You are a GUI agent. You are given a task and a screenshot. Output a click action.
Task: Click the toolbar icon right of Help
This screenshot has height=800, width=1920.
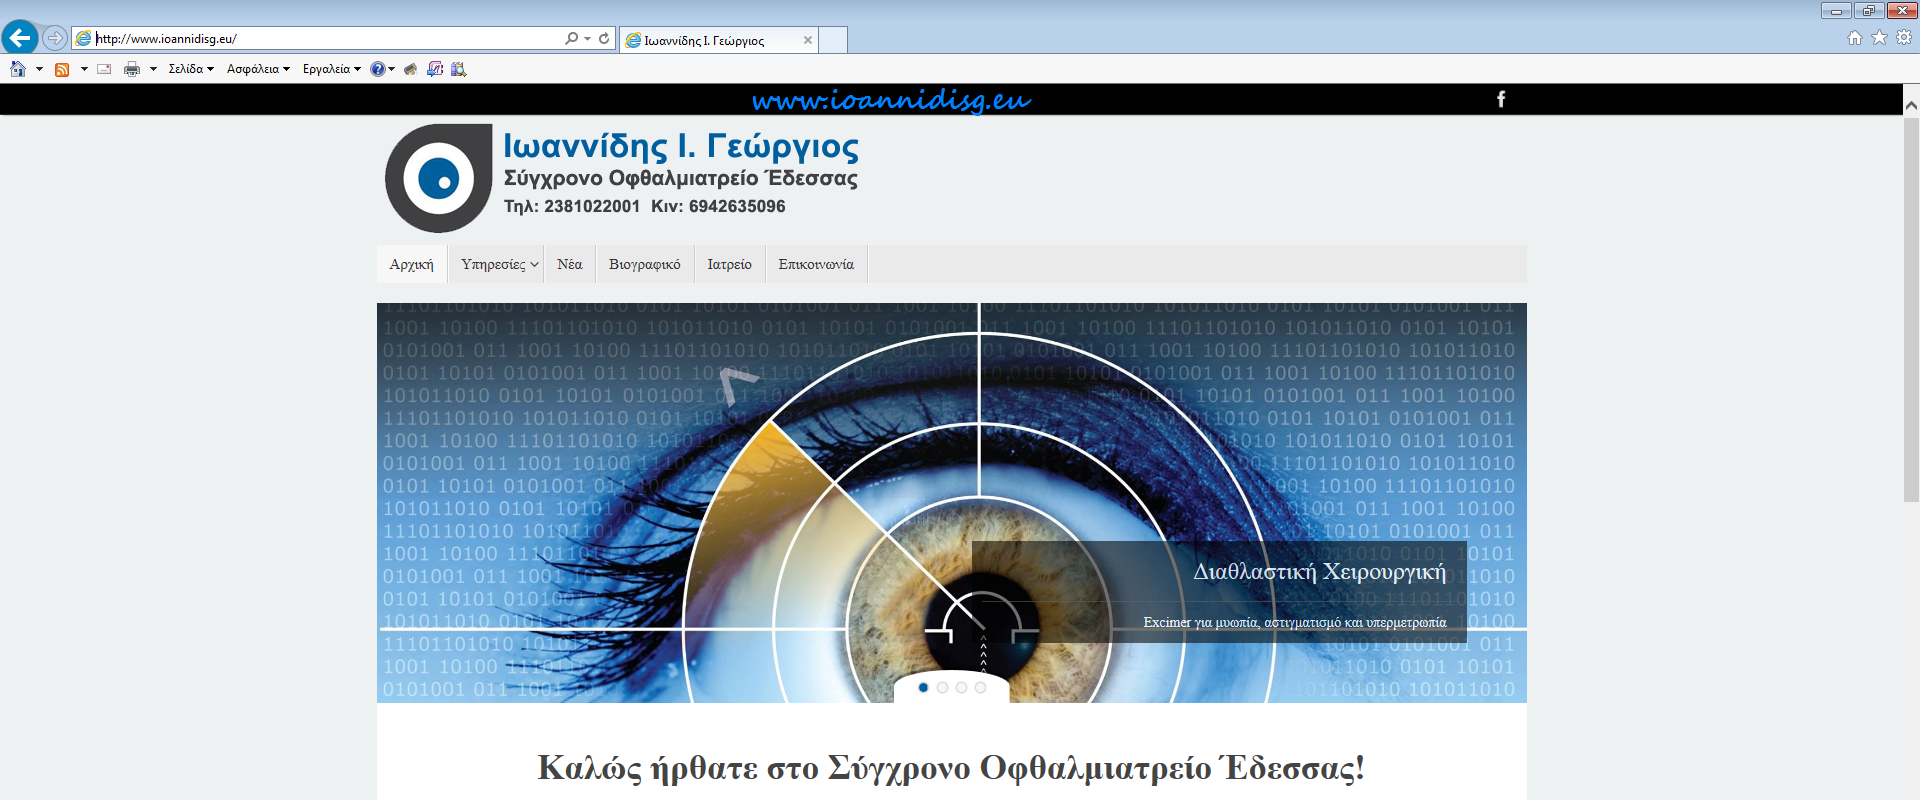pos(410,69)
